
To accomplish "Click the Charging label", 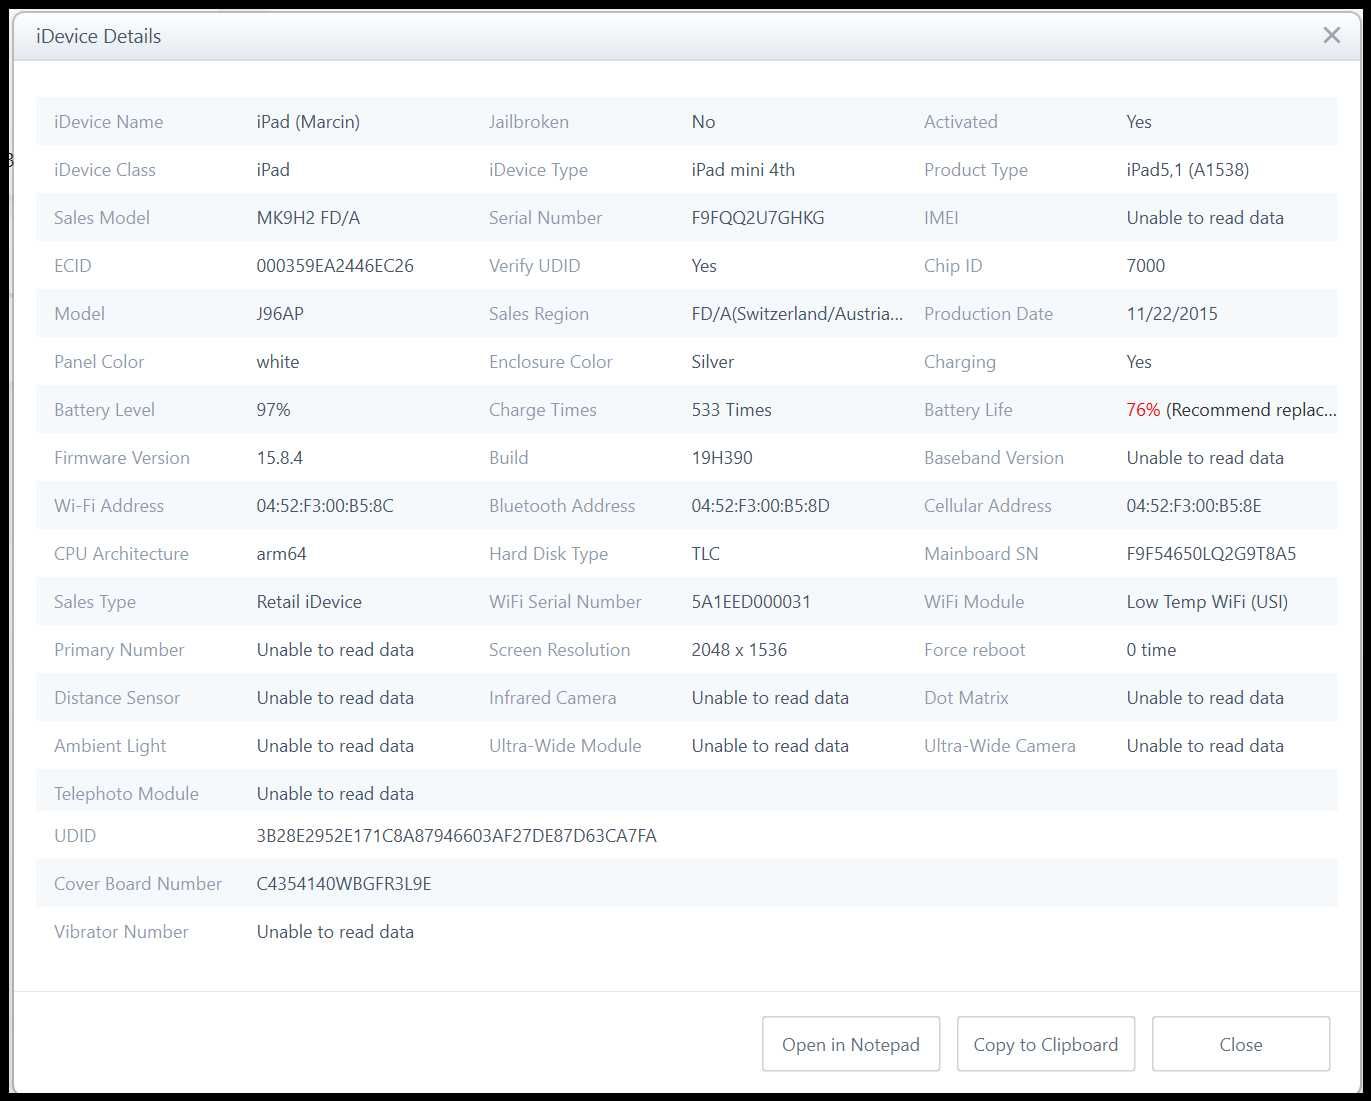I will [x=959, y=362].
